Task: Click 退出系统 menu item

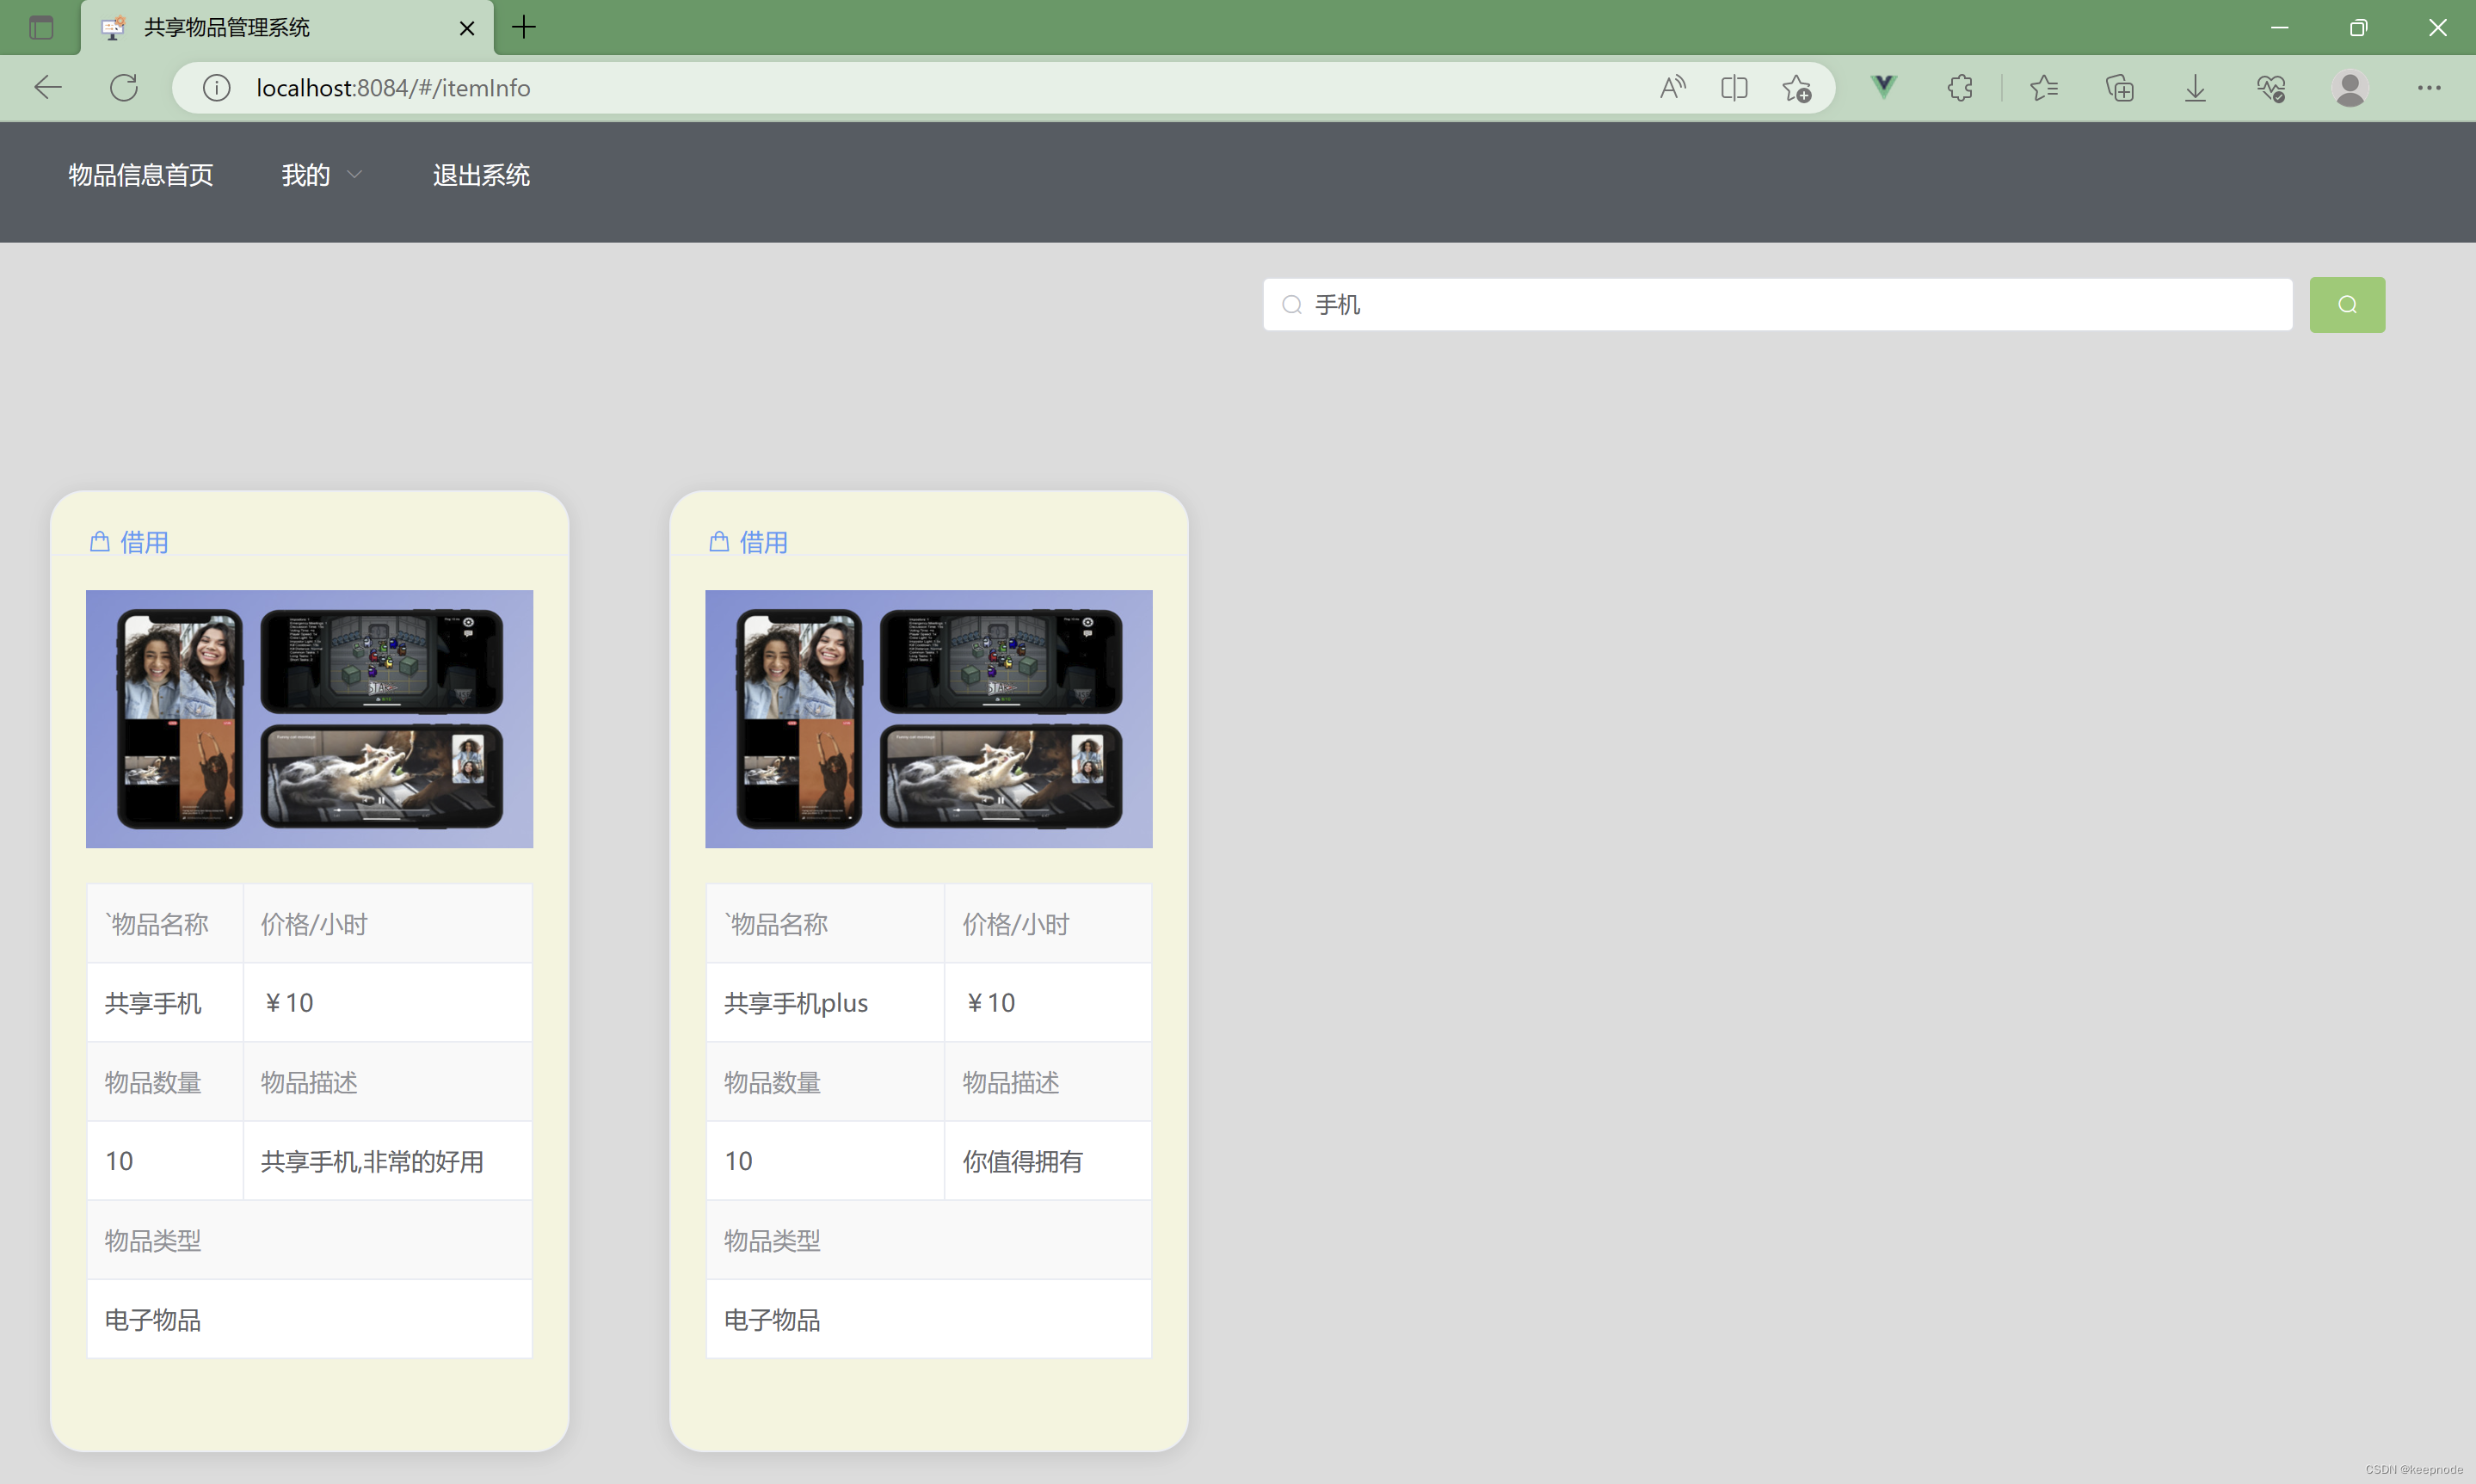Action: (x=481, y=175)
